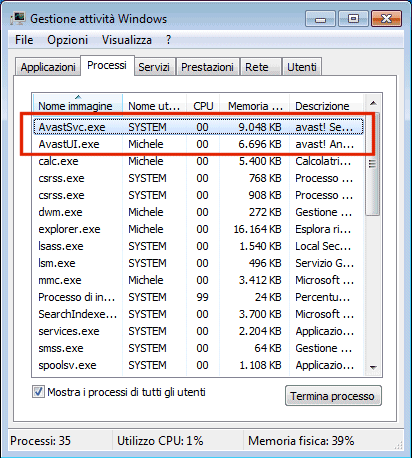Maximize the Gestione attività window
Viewport: 412px width, 458px height.
(x=353, y=19)
